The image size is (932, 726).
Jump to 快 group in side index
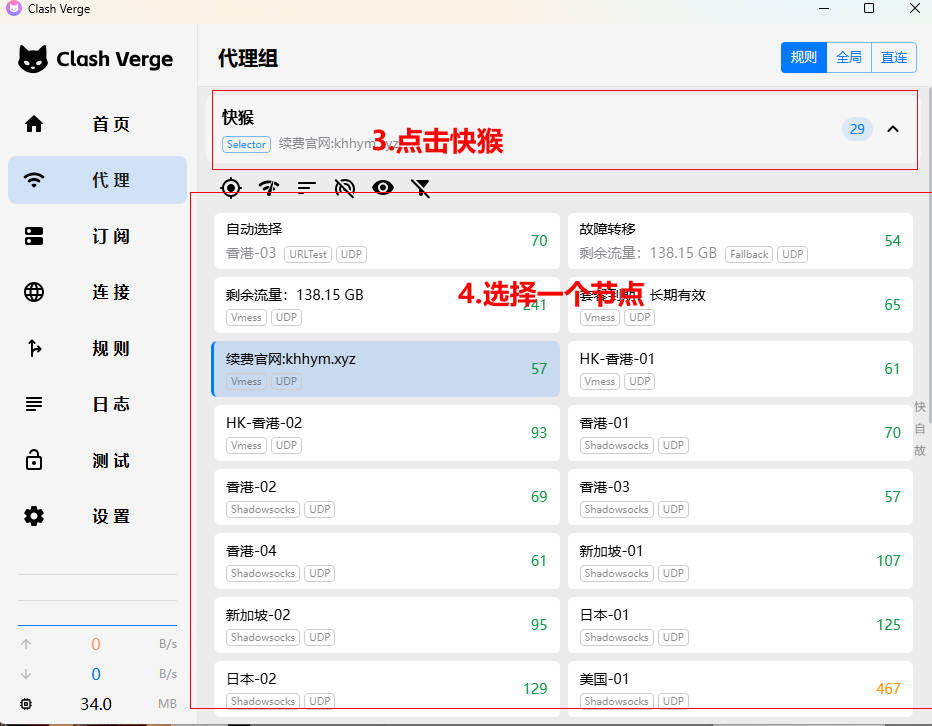point(920,407)
